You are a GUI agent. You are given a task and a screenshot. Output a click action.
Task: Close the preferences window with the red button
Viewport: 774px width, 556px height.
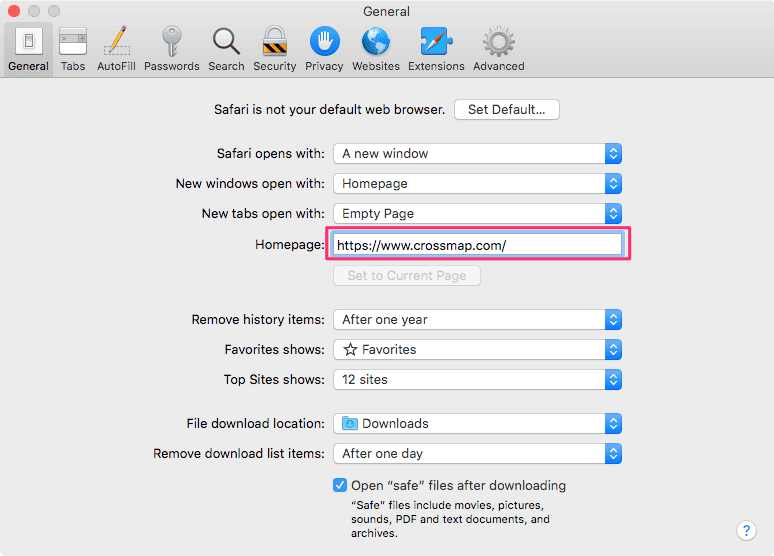pyautogui.click(x=14, y=11)
